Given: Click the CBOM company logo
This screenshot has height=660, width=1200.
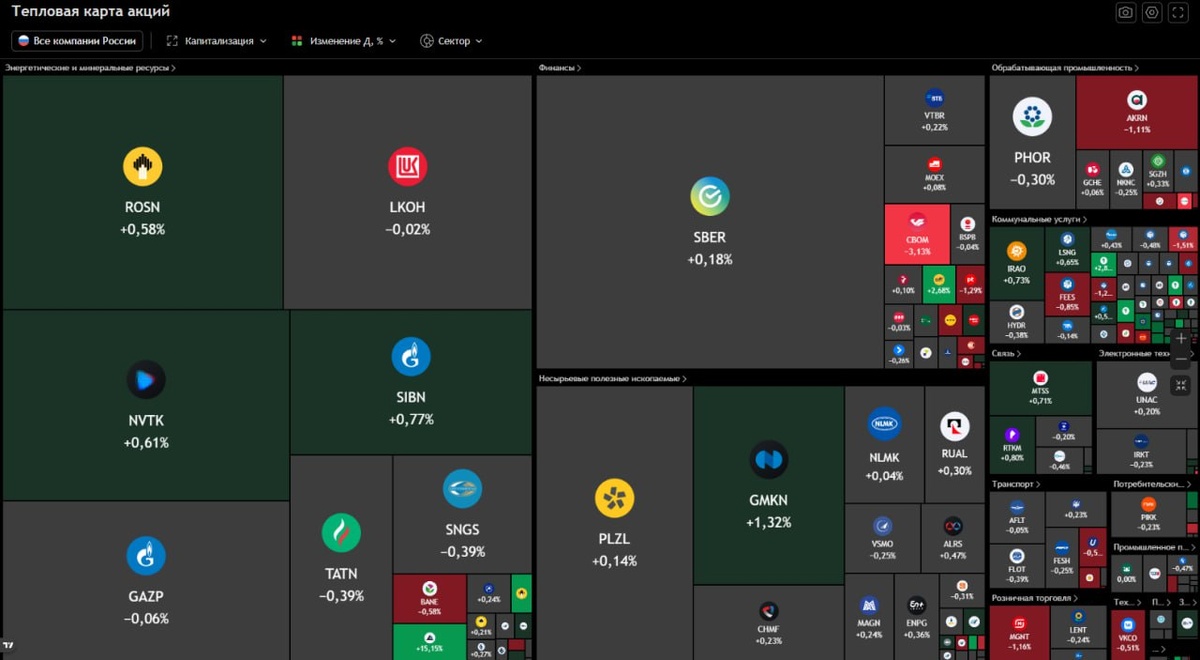Looking at the screenshot, I should click(917, 223).
